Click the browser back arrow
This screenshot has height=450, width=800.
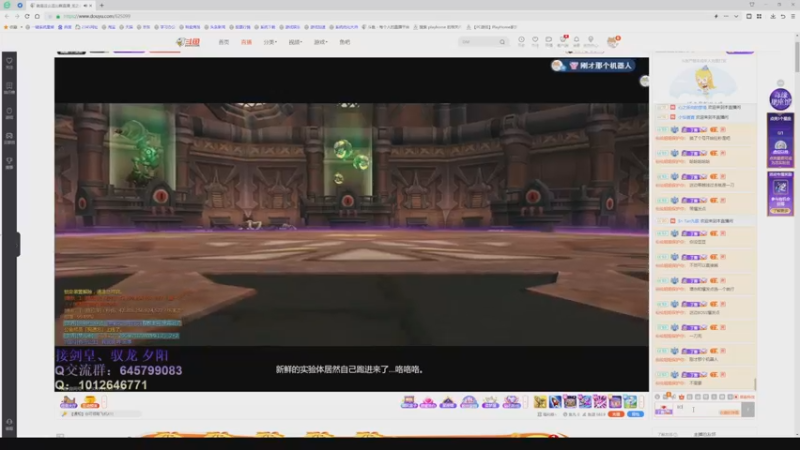click(x=7, y=16)
